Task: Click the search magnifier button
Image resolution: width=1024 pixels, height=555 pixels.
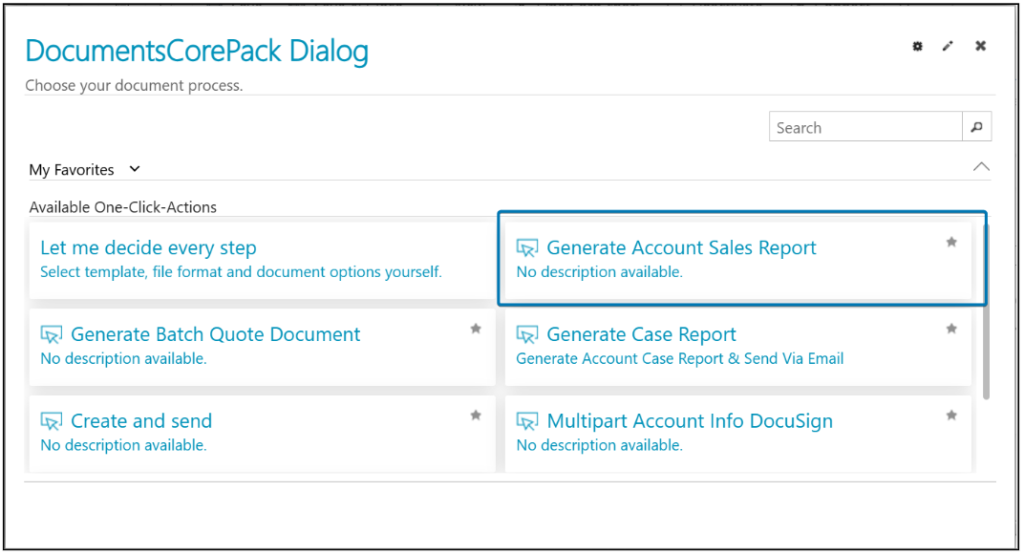Action: [977, 127]
